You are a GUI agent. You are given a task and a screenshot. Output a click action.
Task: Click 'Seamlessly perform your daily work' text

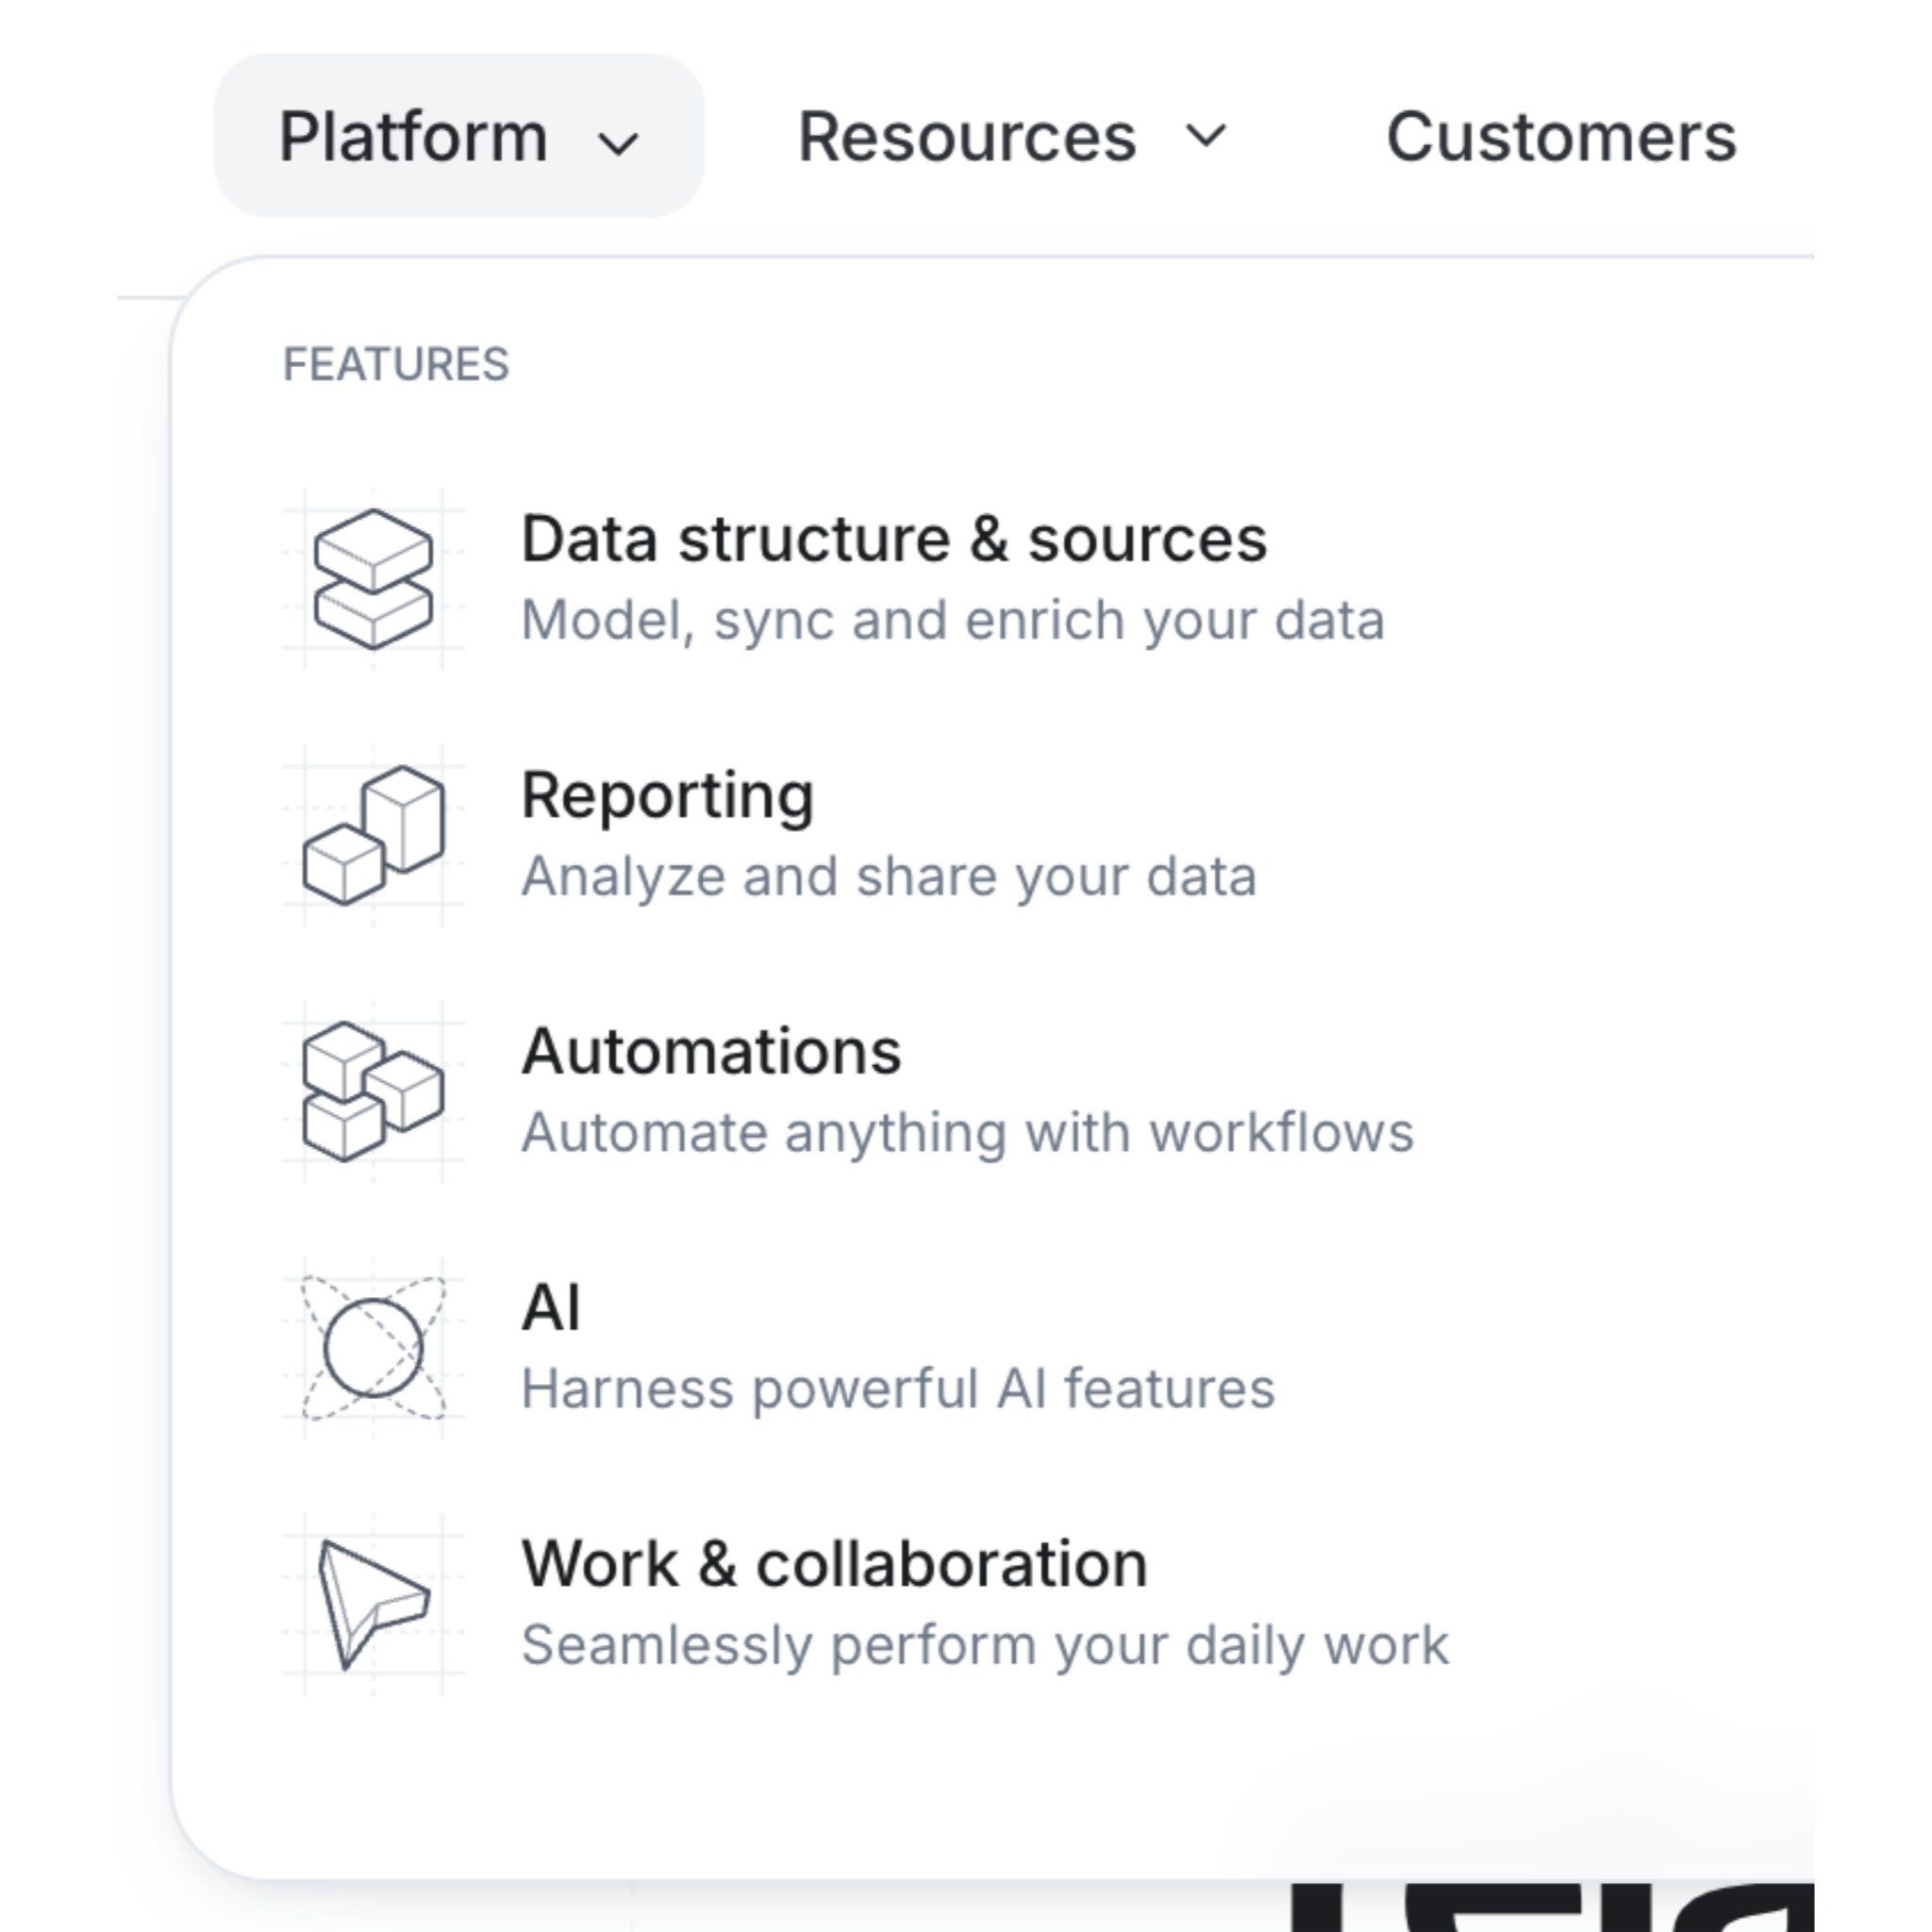[x=984, y=1644]
